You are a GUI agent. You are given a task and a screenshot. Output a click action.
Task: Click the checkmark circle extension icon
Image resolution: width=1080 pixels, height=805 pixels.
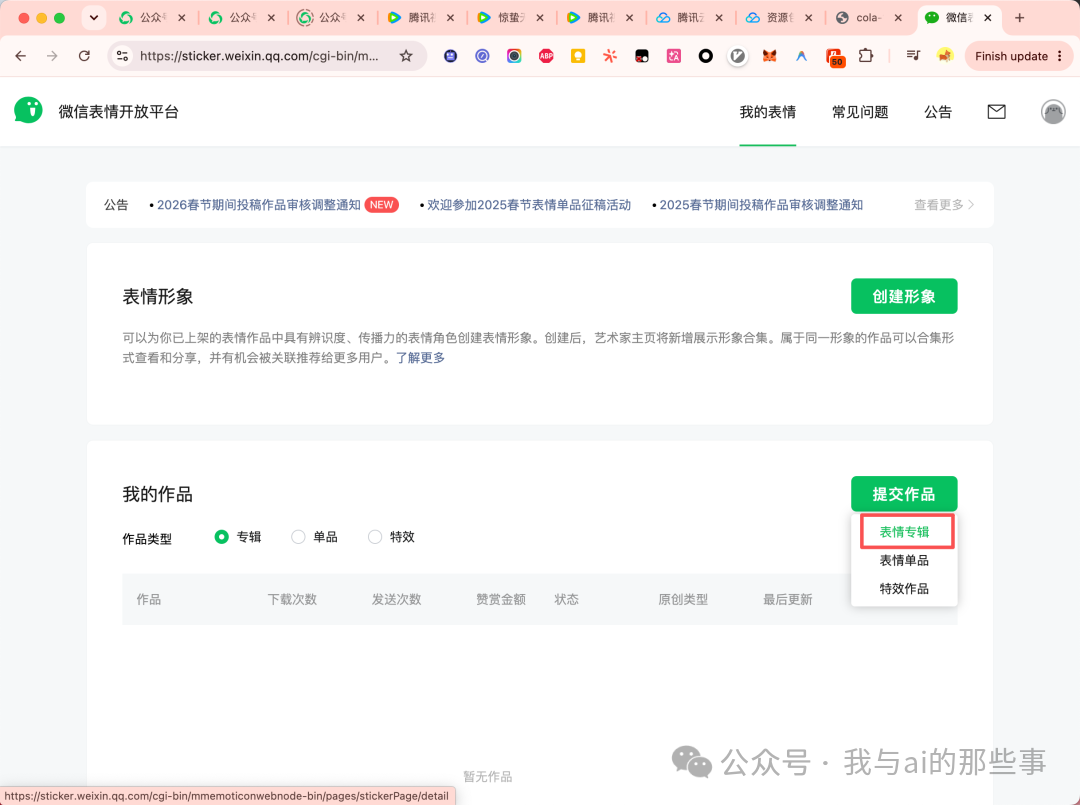(x=738, y=56)
